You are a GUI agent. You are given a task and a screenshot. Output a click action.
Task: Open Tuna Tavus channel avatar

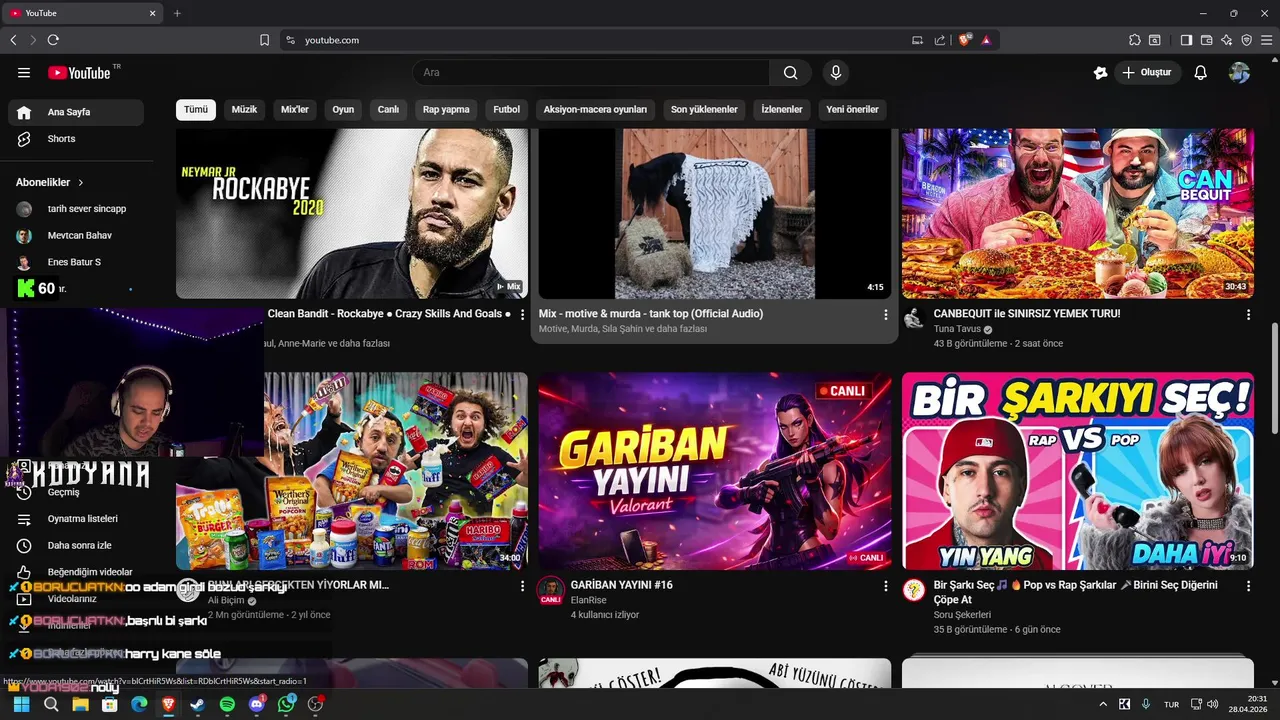(914, 319)
